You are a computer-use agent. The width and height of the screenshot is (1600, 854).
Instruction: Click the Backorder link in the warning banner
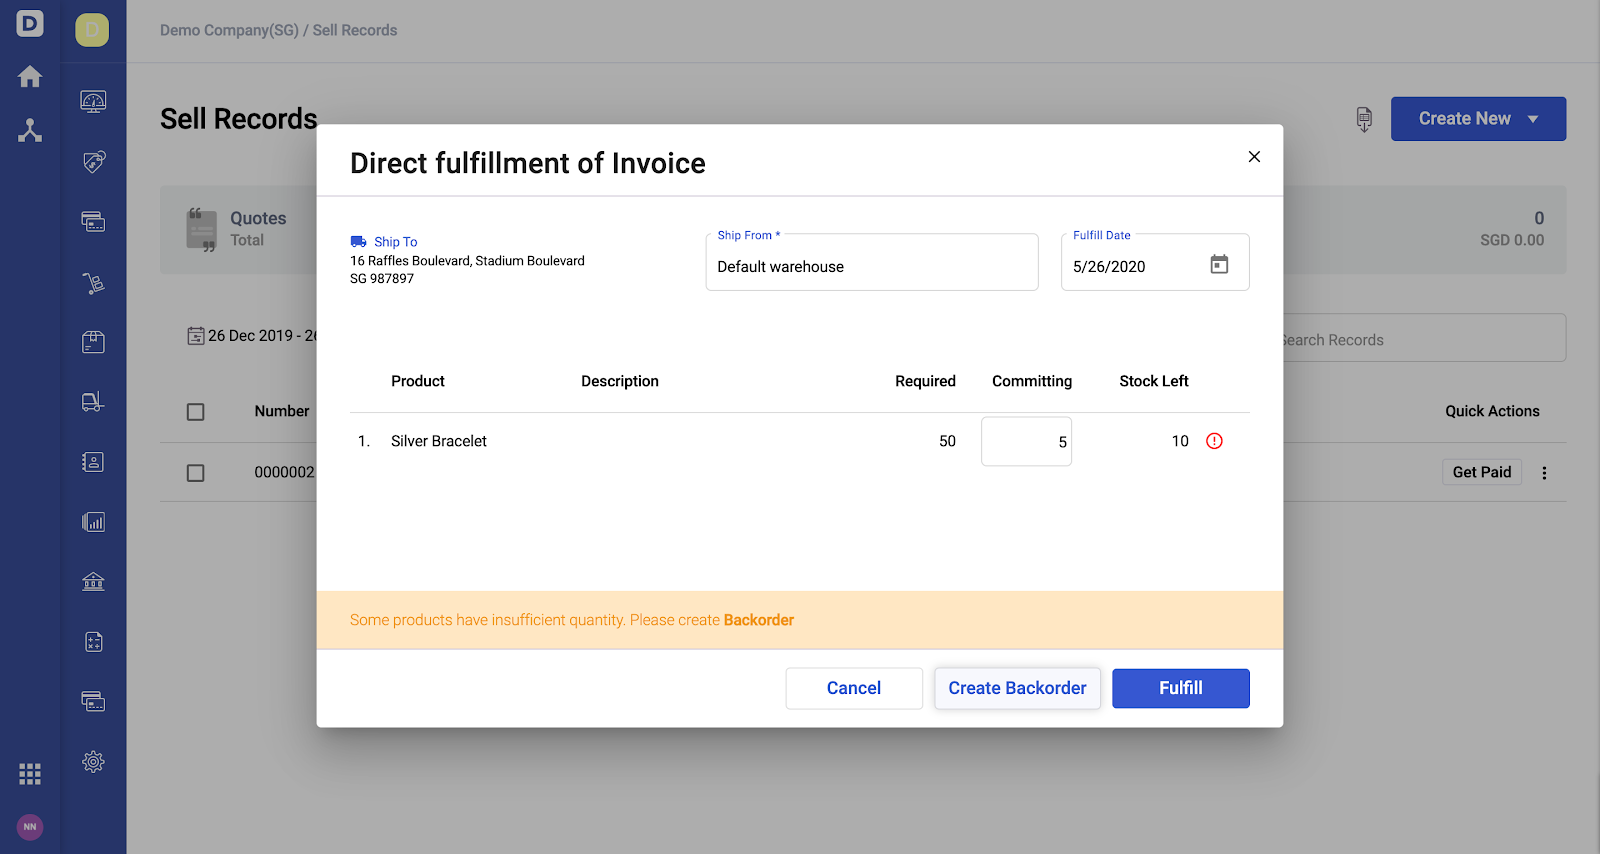click(759, 620)
